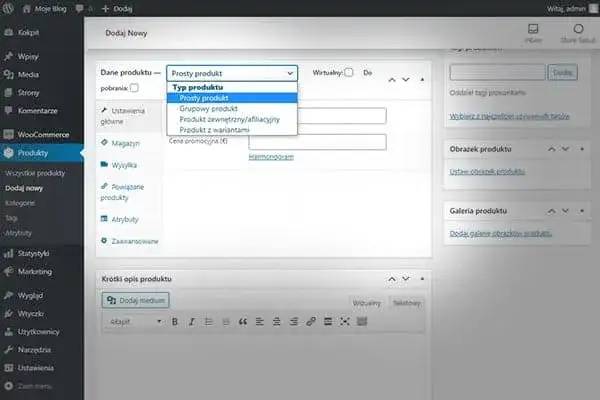Click the Harmonogram schedule link
600x400 pixels.
pos(271,157)
